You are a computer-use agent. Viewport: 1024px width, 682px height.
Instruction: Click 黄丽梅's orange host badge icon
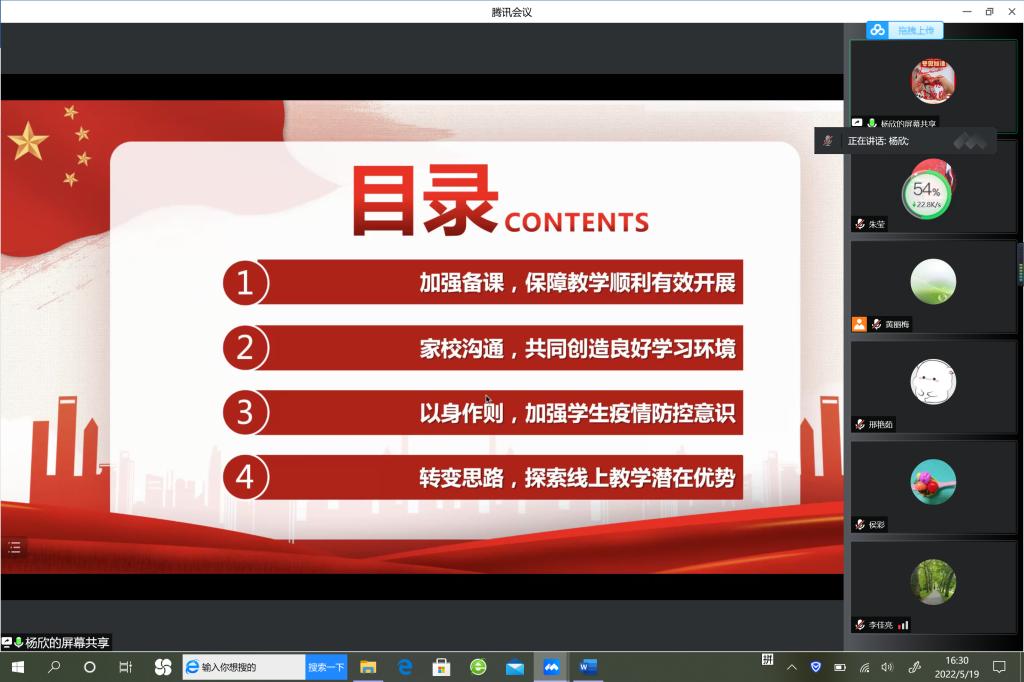click(x=859, y=324)
